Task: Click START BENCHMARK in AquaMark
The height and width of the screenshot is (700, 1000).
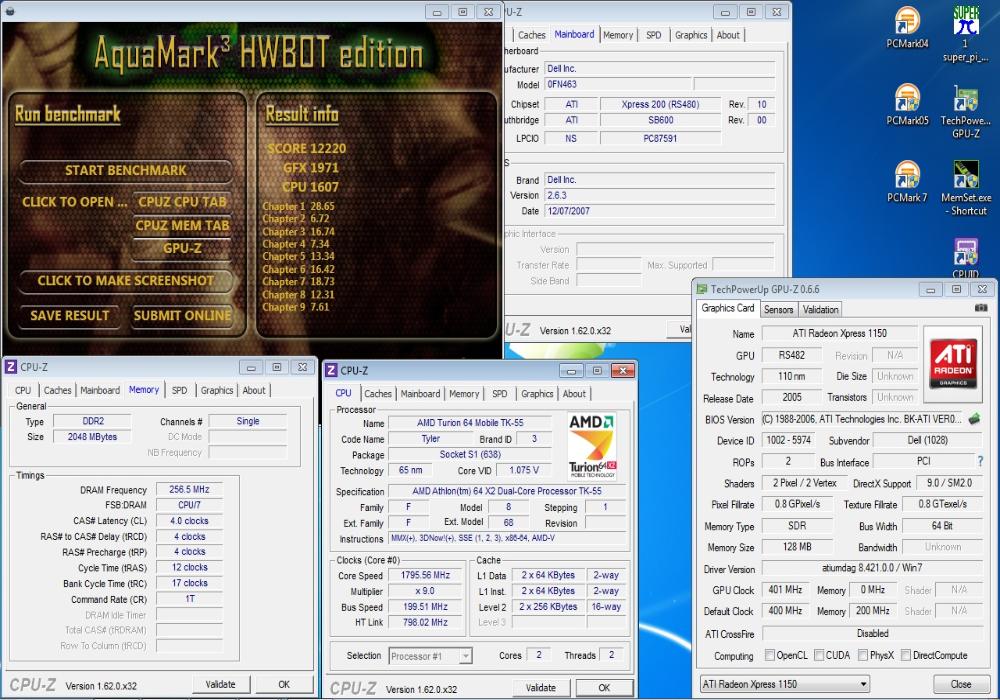Action: 126,170
